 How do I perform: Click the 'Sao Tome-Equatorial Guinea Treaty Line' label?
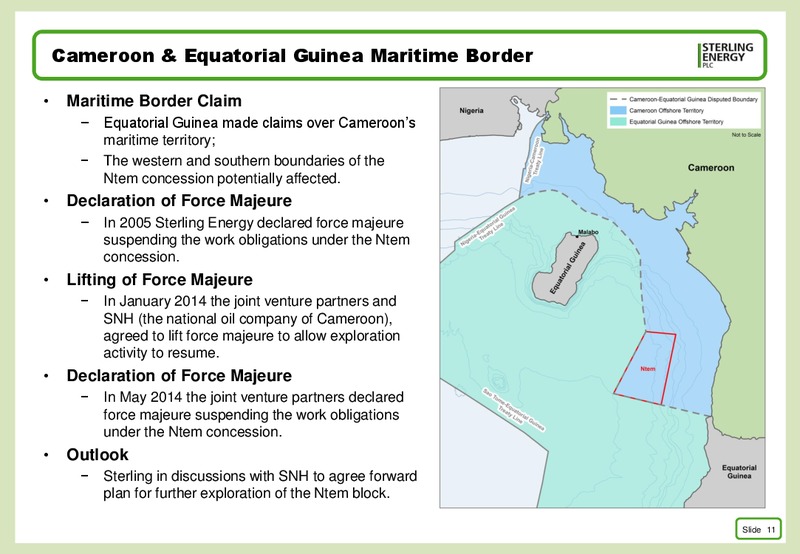coord(513,410)
